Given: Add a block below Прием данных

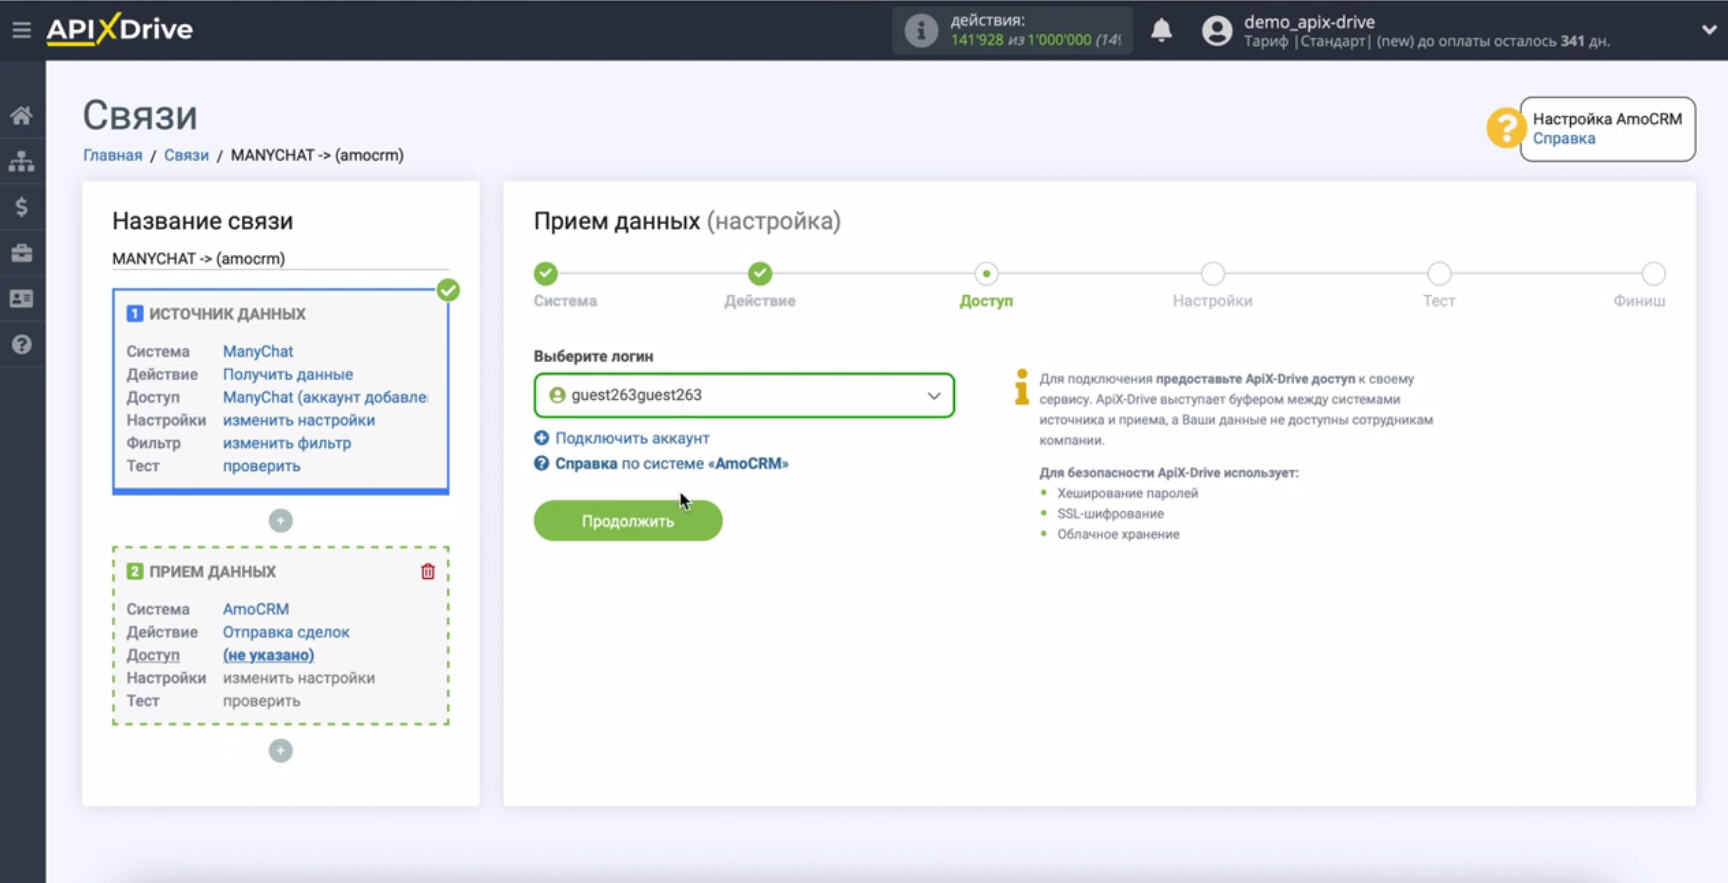Looking at the screenshot, I should (281, 751).
